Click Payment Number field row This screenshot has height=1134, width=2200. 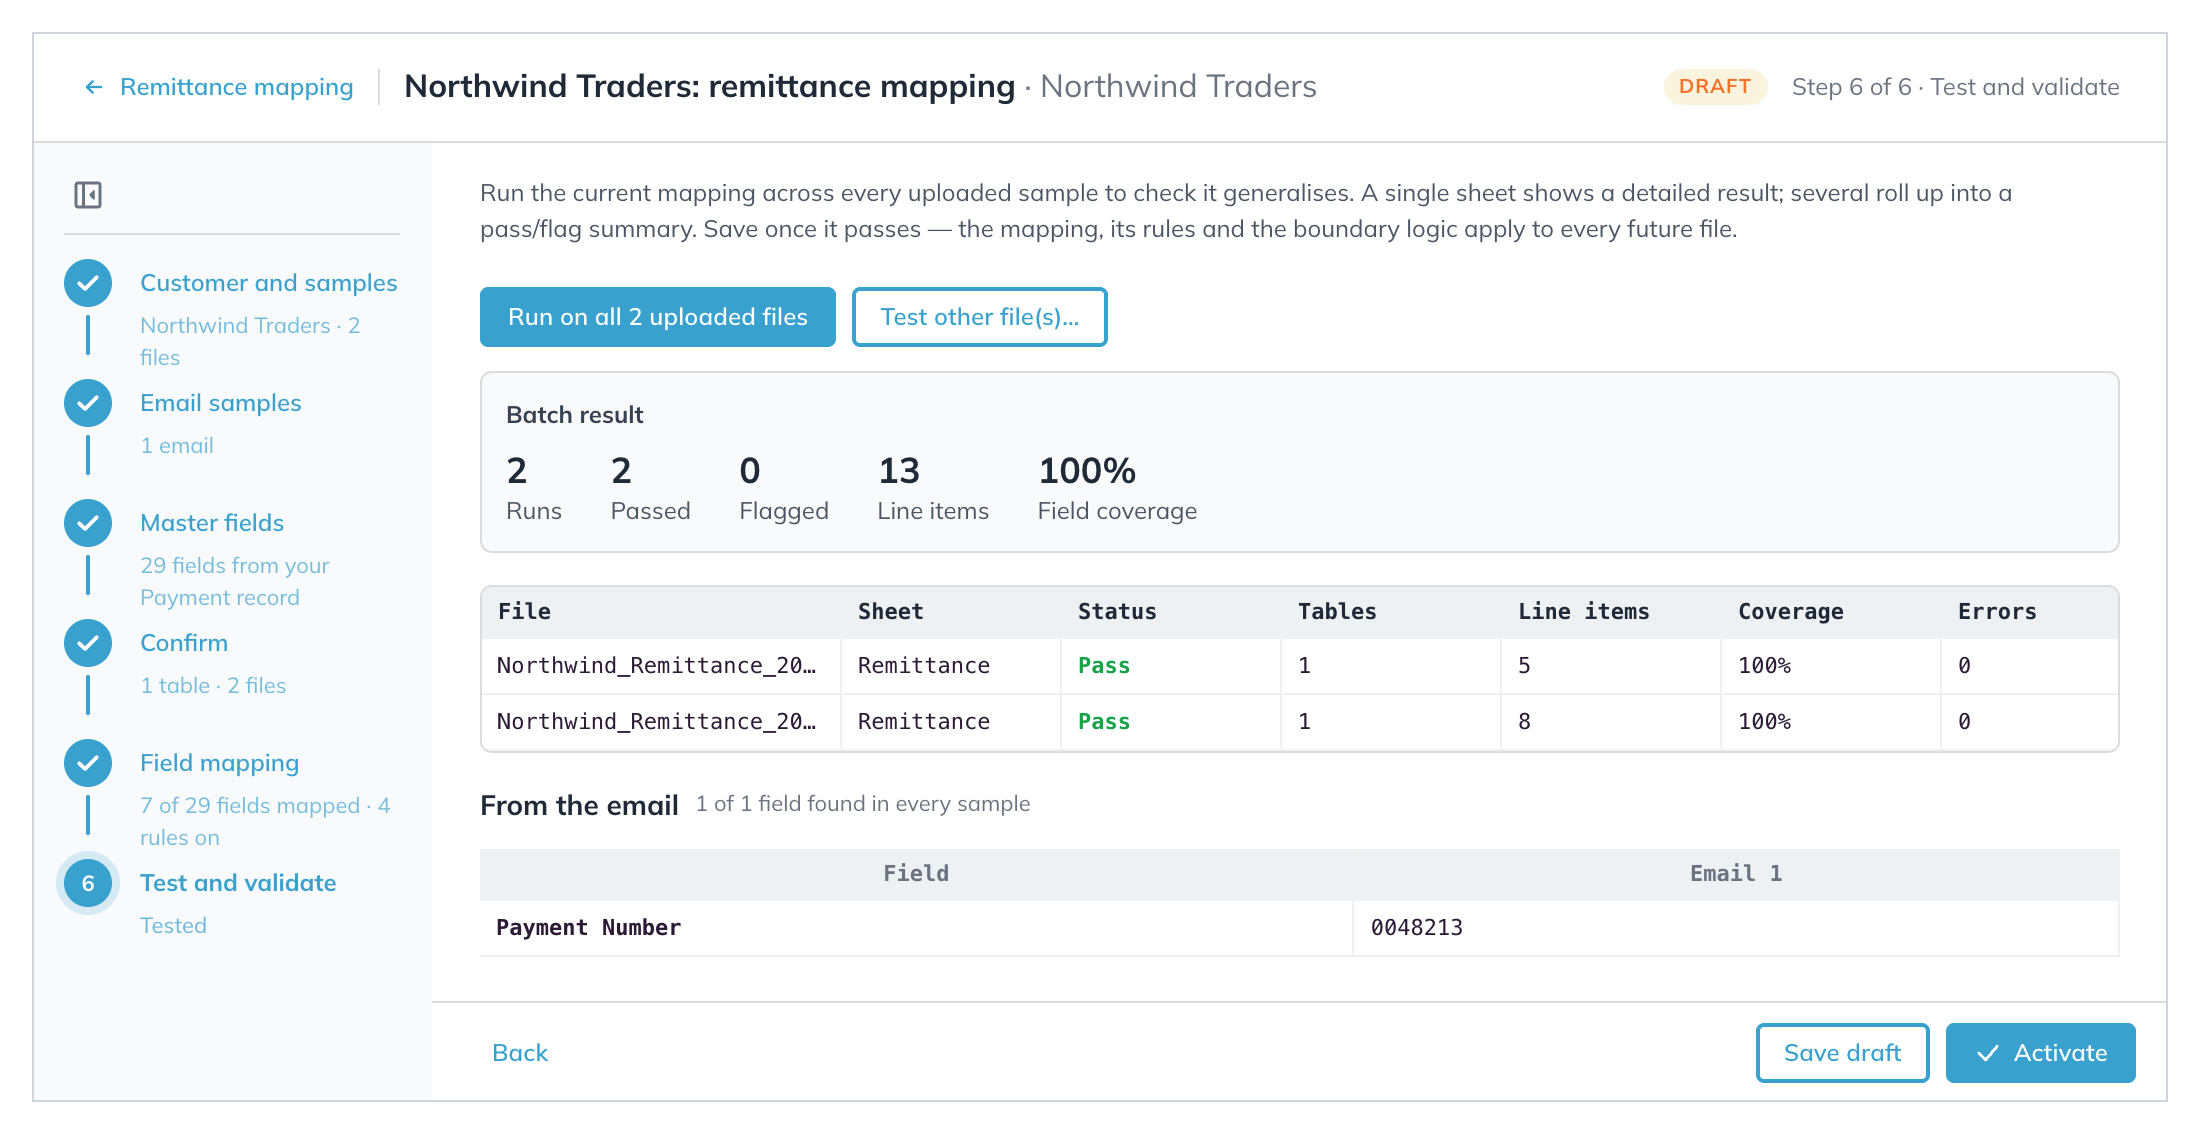tap(1299, 928)
